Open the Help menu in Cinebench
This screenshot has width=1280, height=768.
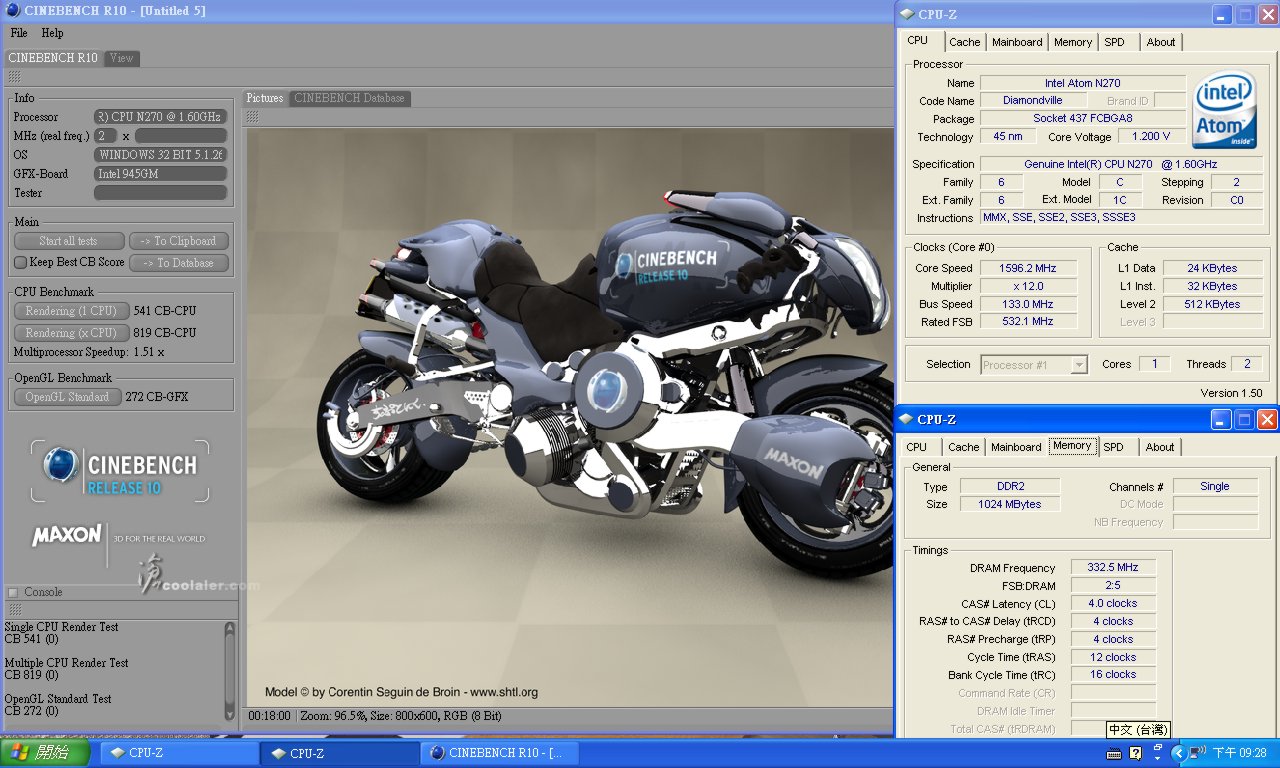click(x=52, y=33)
